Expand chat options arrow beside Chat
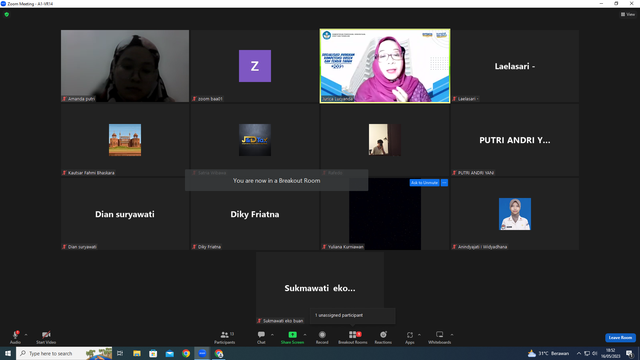The image size is (640, 360). coord(272,335)
